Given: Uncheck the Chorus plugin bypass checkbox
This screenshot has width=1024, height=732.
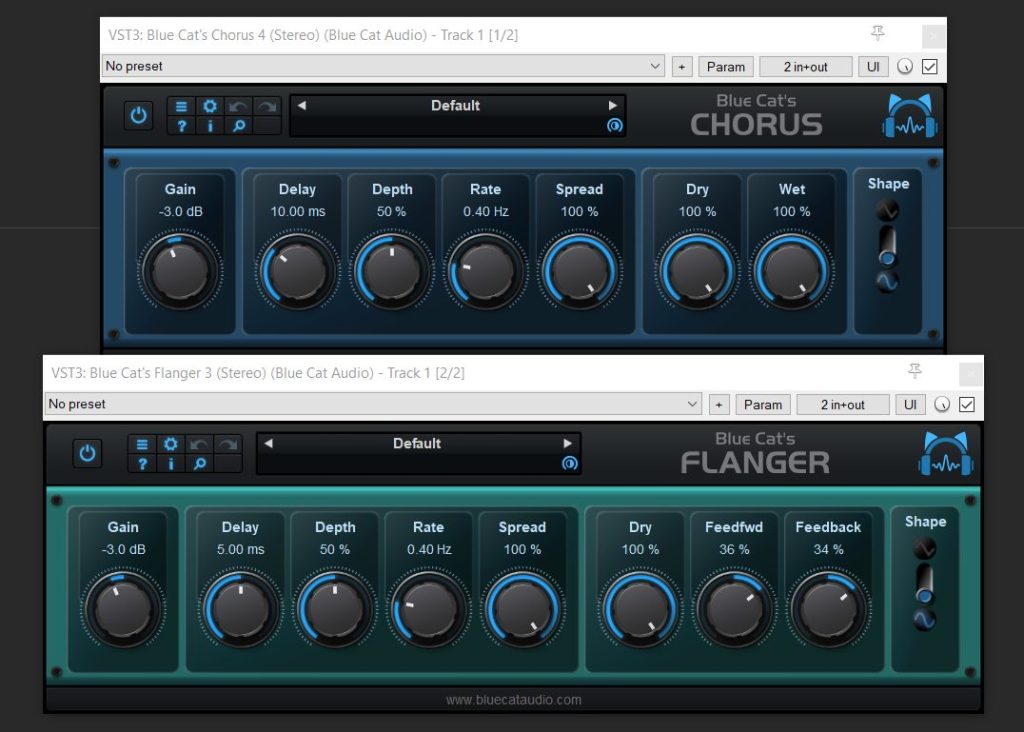Looking at the screenshot, I should (x=929, y=67).
